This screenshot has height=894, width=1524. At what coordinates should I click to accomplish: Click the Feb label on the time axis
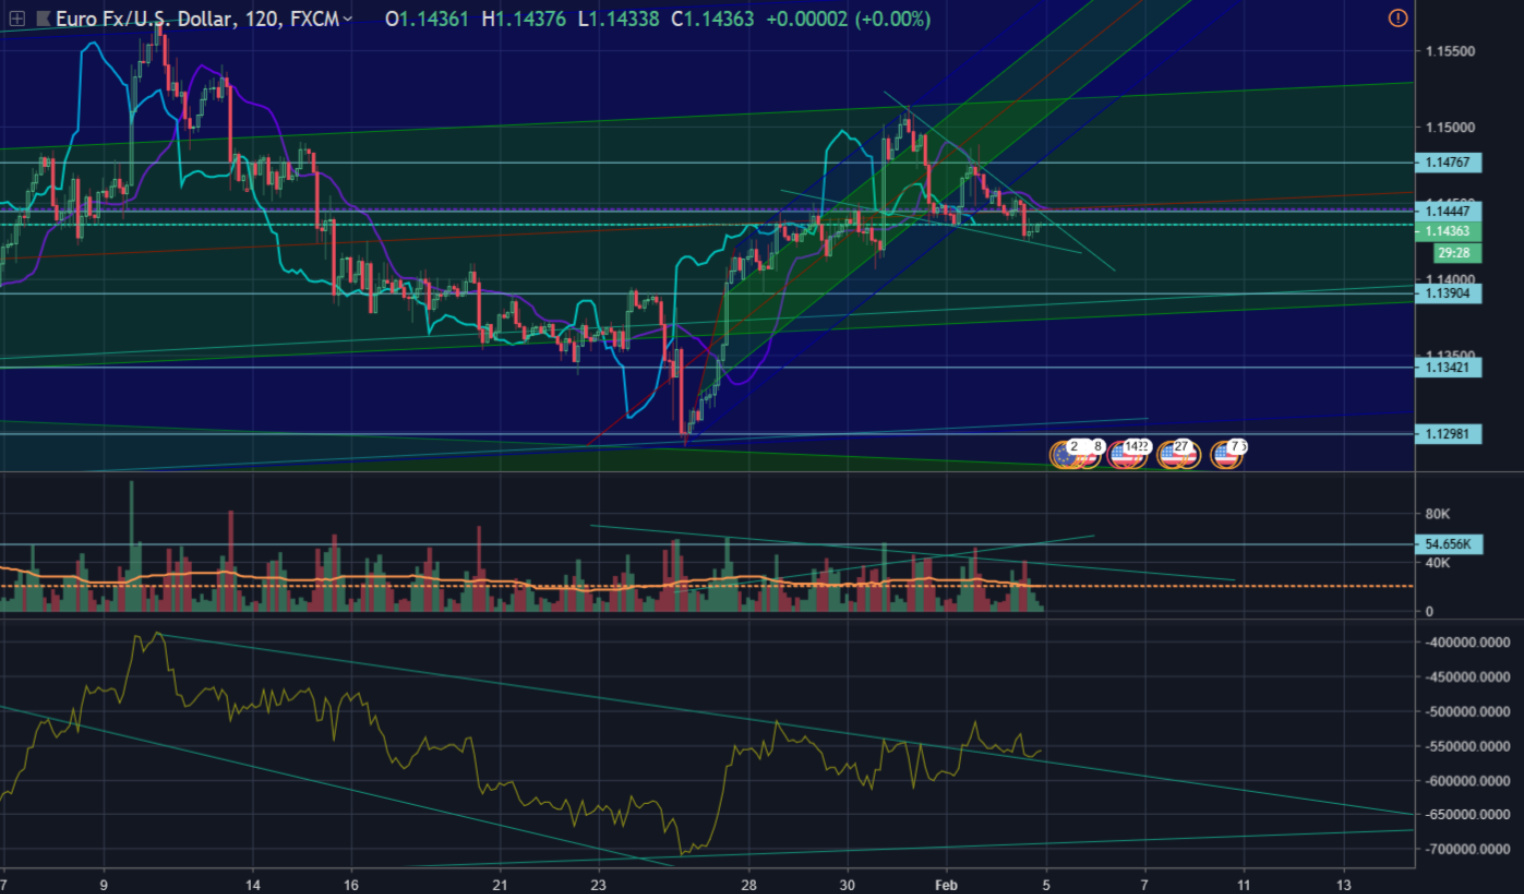pyautogui.click(x=946, y=885)
